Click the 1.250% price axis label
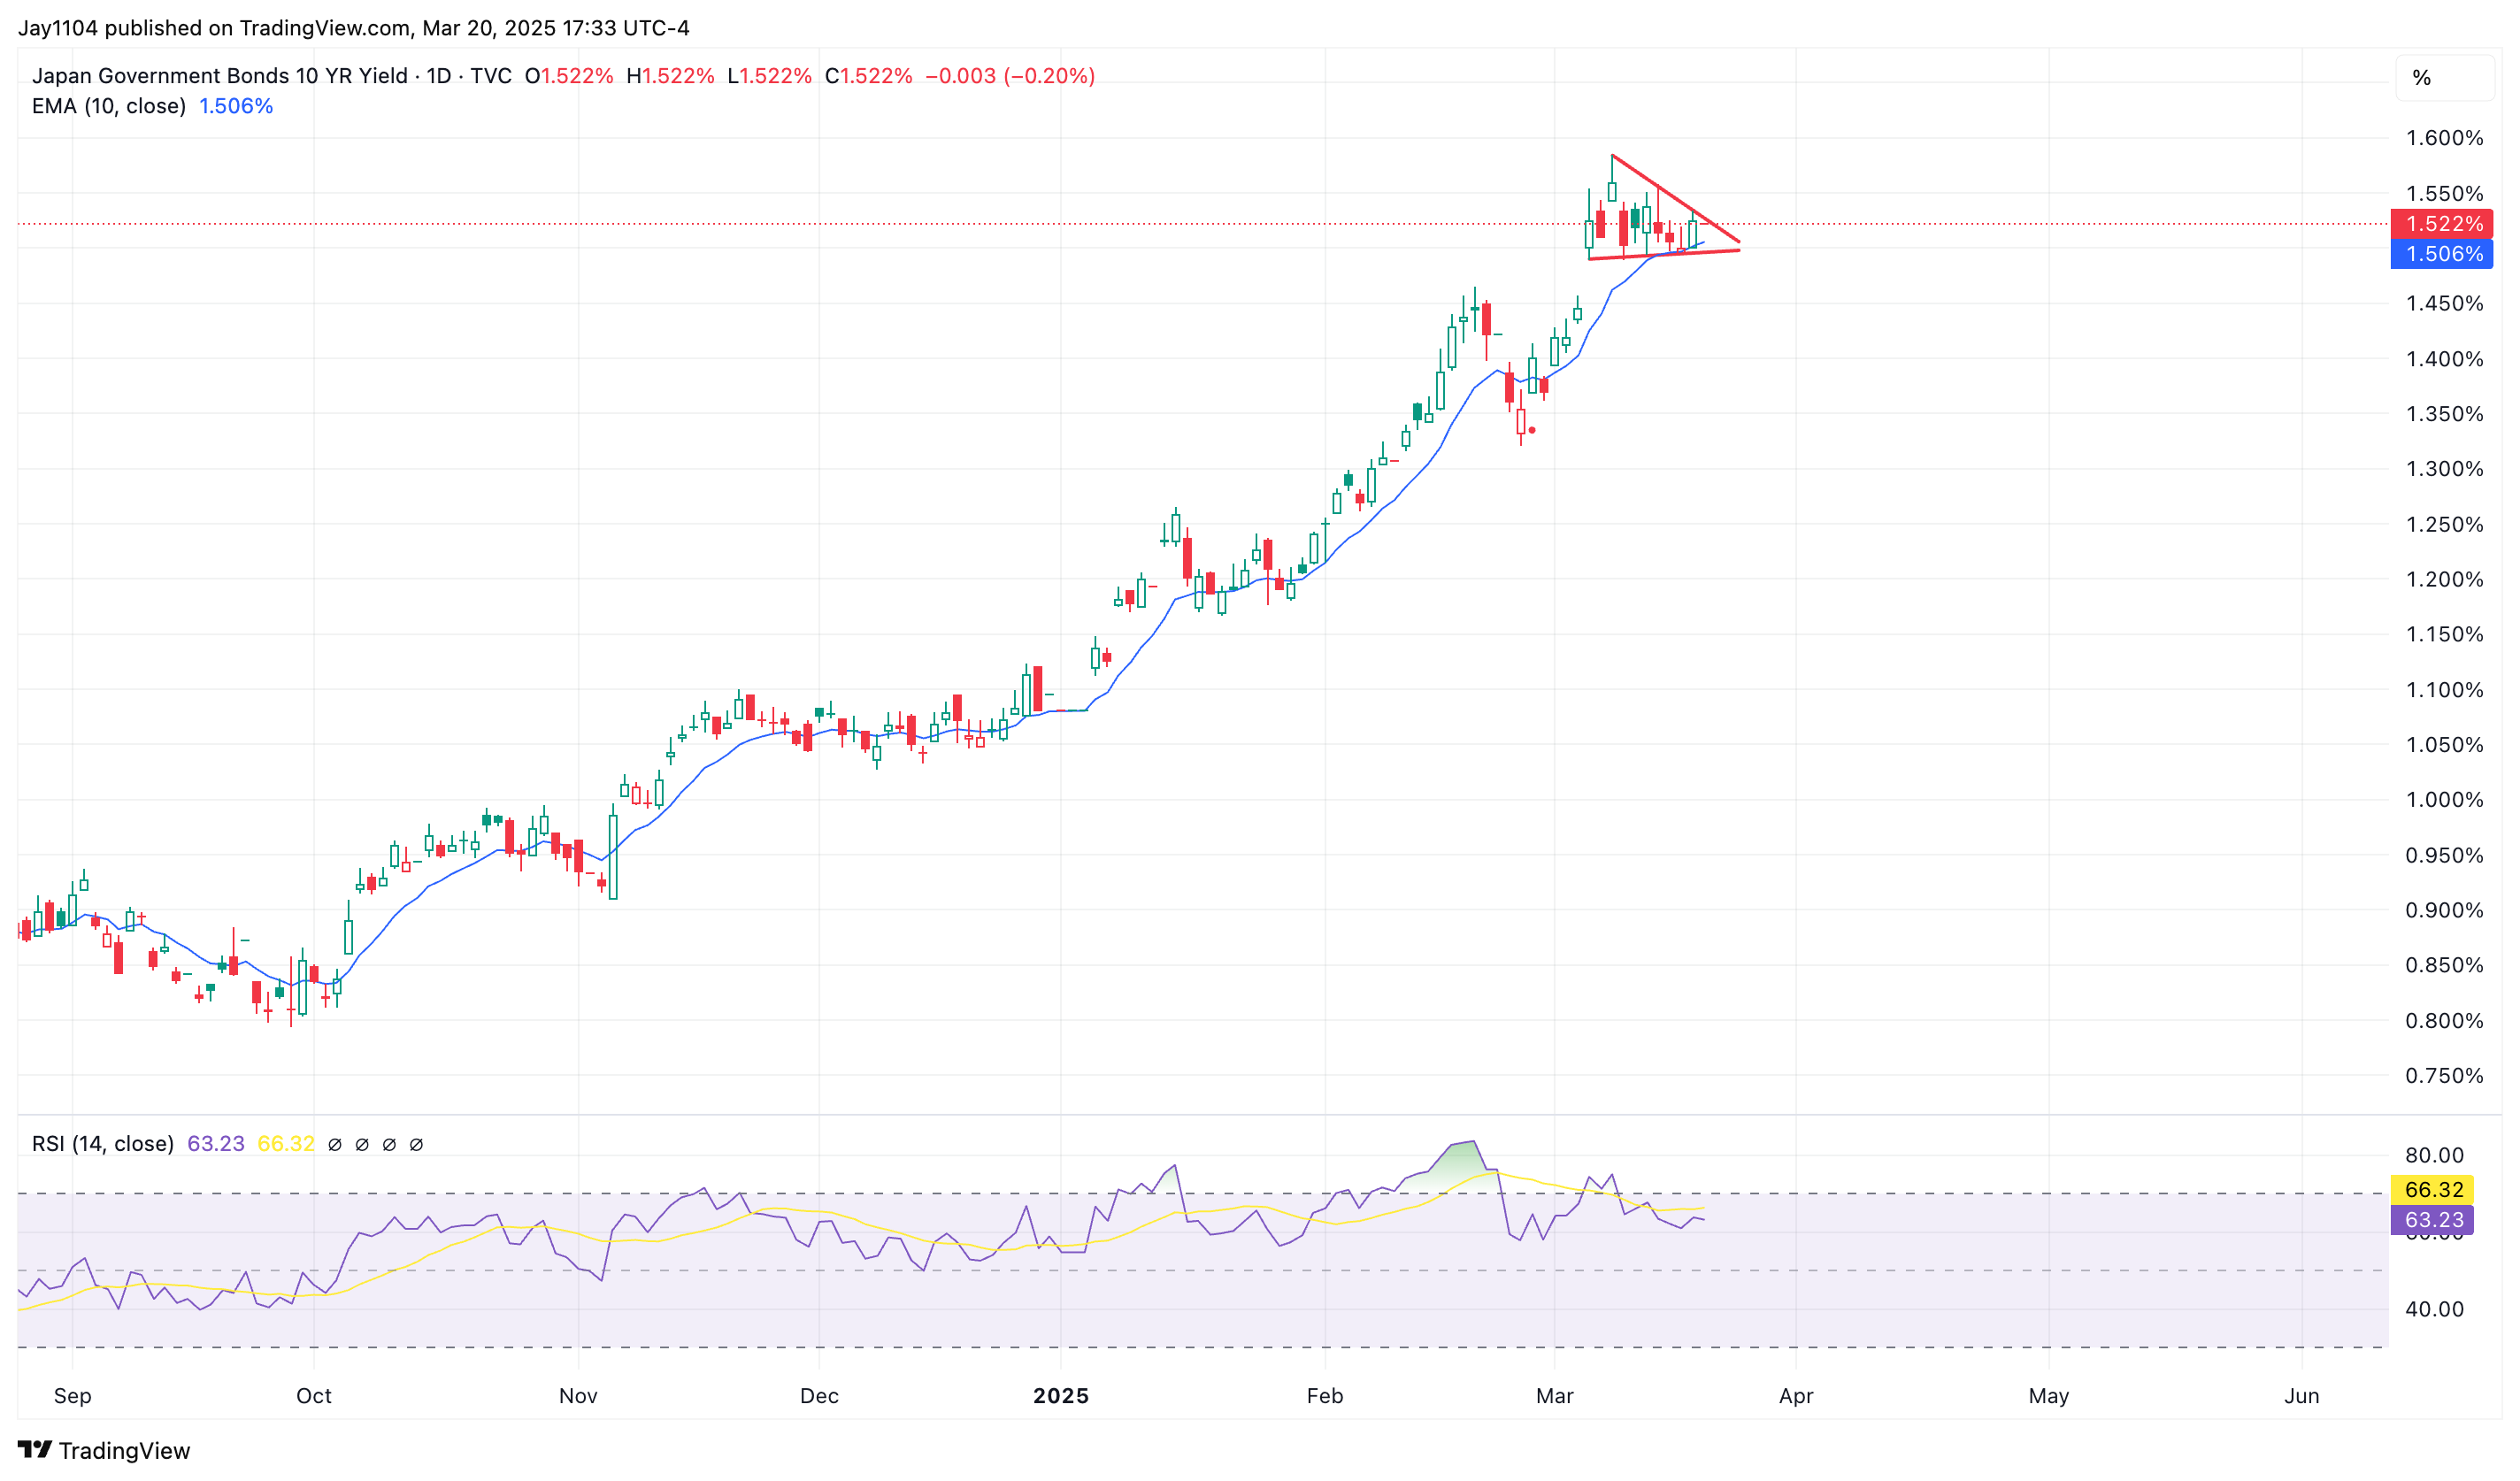 tap(2444, 524)
